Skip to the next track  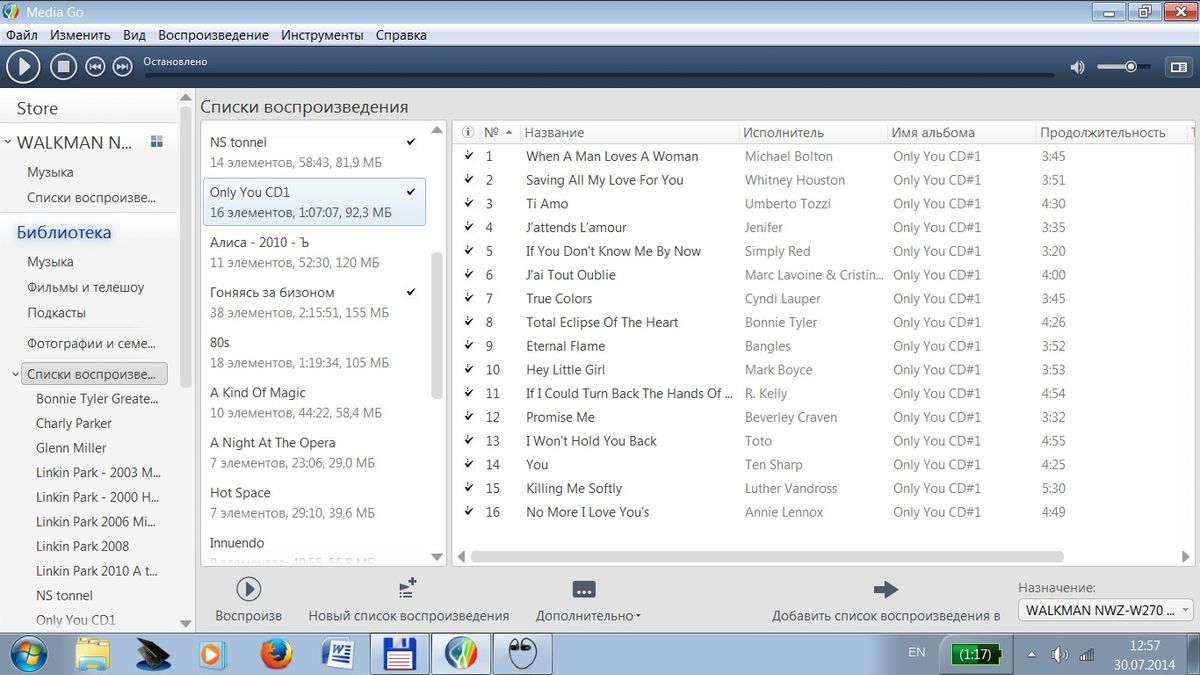click(122, 67)
